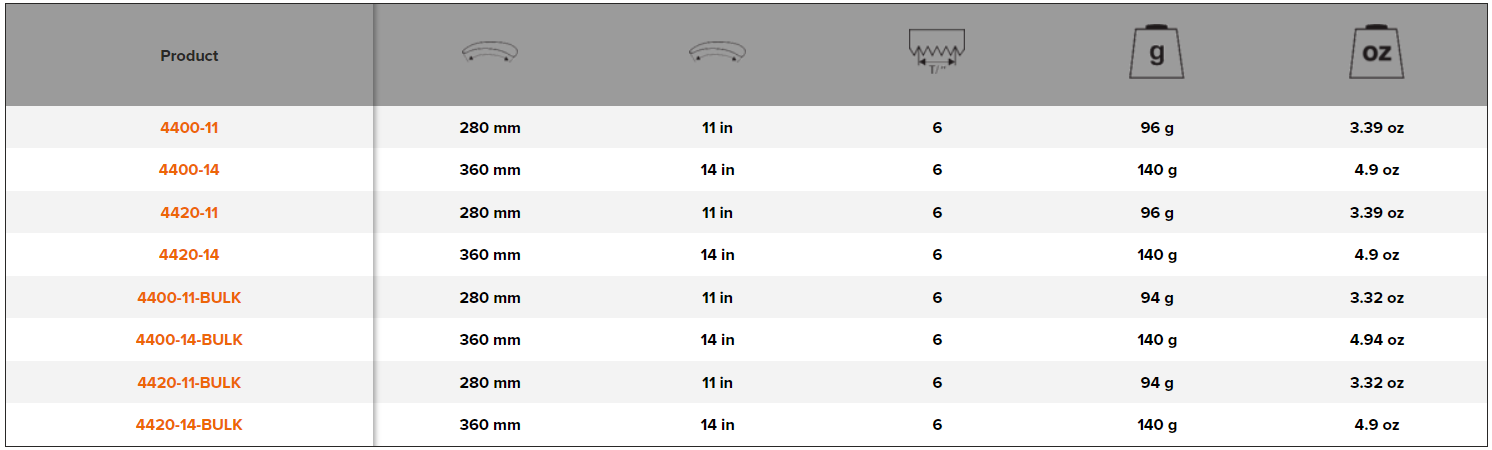This screenshot has width=1492, height=450.
Task: Click the 3.32 oz cell for 4400-11-BULK
Action: click(x=1376, y=298)
